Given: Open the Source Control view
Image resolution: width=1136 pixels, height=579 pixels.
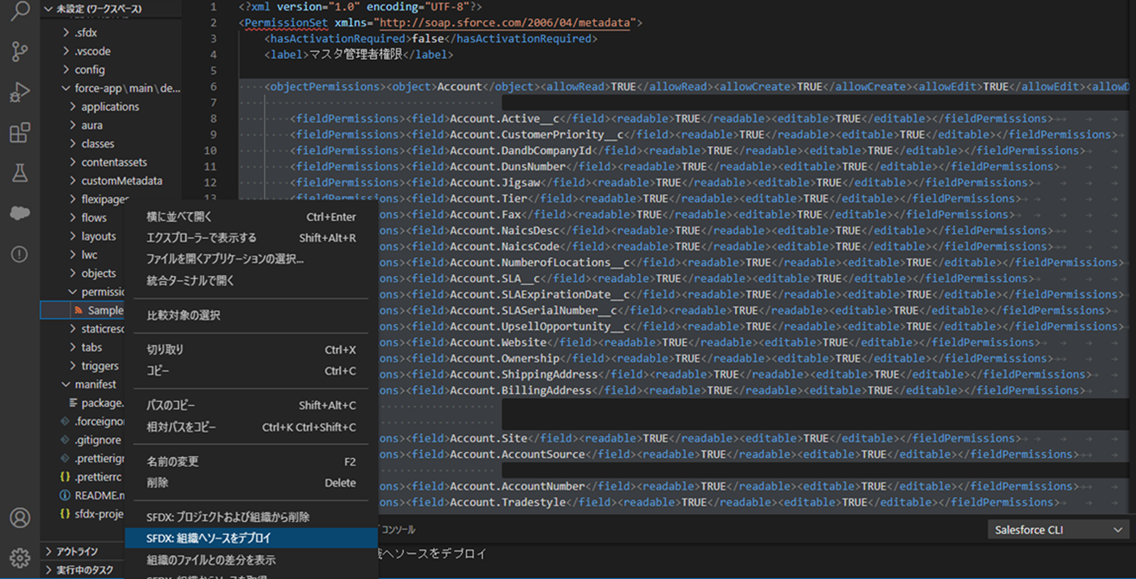Looking at the screenshot, I should point(20,52).
